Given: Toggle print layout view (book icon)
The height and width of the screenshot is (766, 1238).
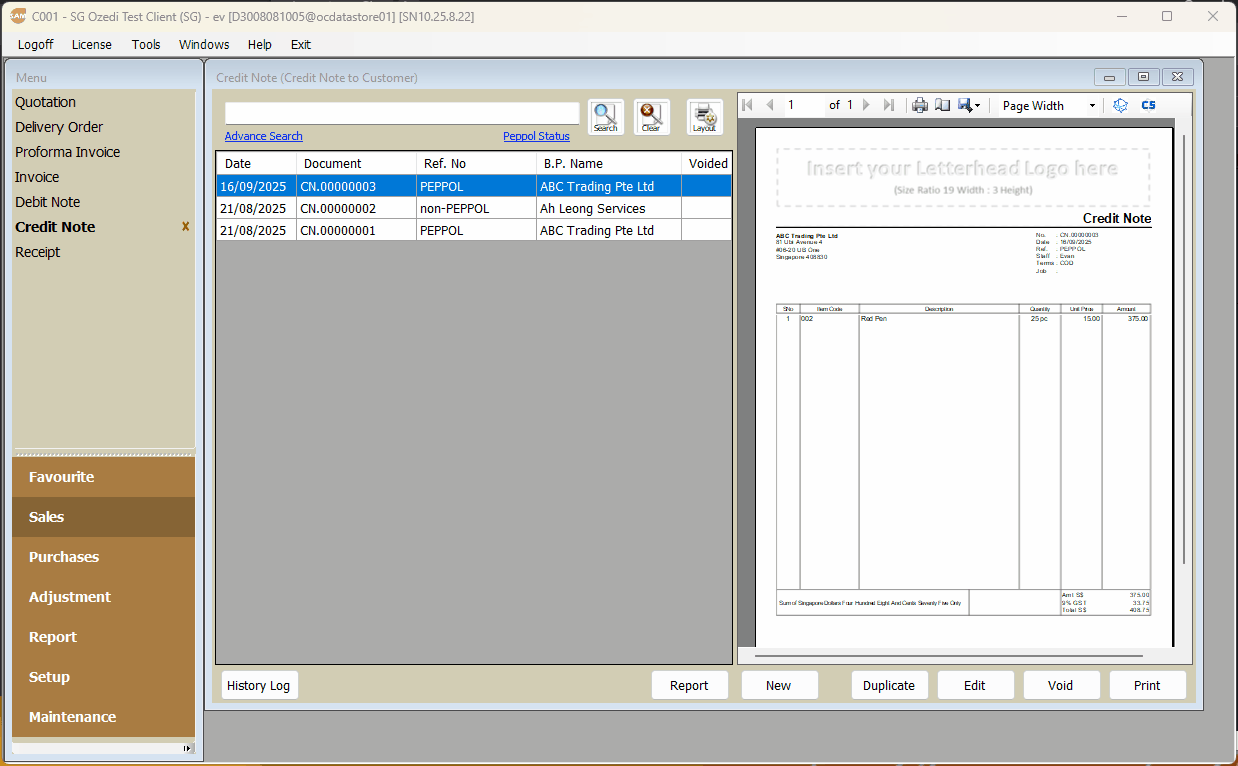Looking at the screenshot, I should (942, 105).
